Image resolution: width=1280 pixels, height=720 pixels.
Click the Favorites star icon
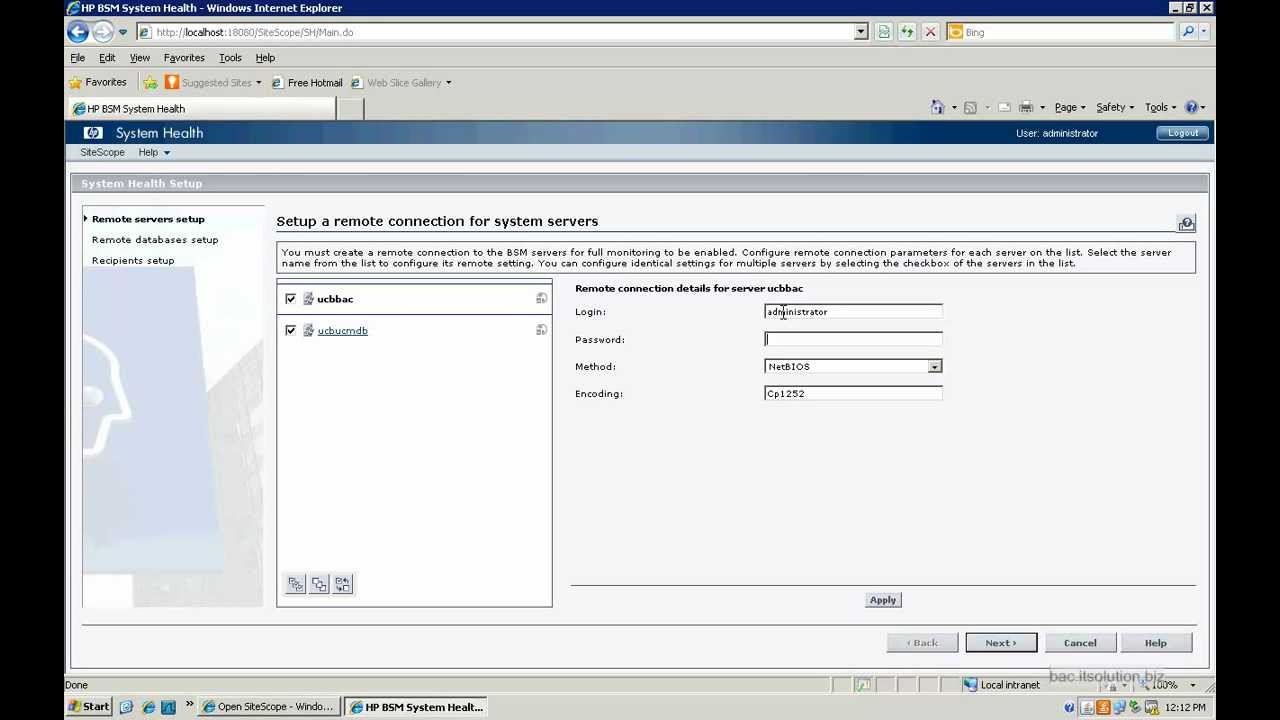75,82
